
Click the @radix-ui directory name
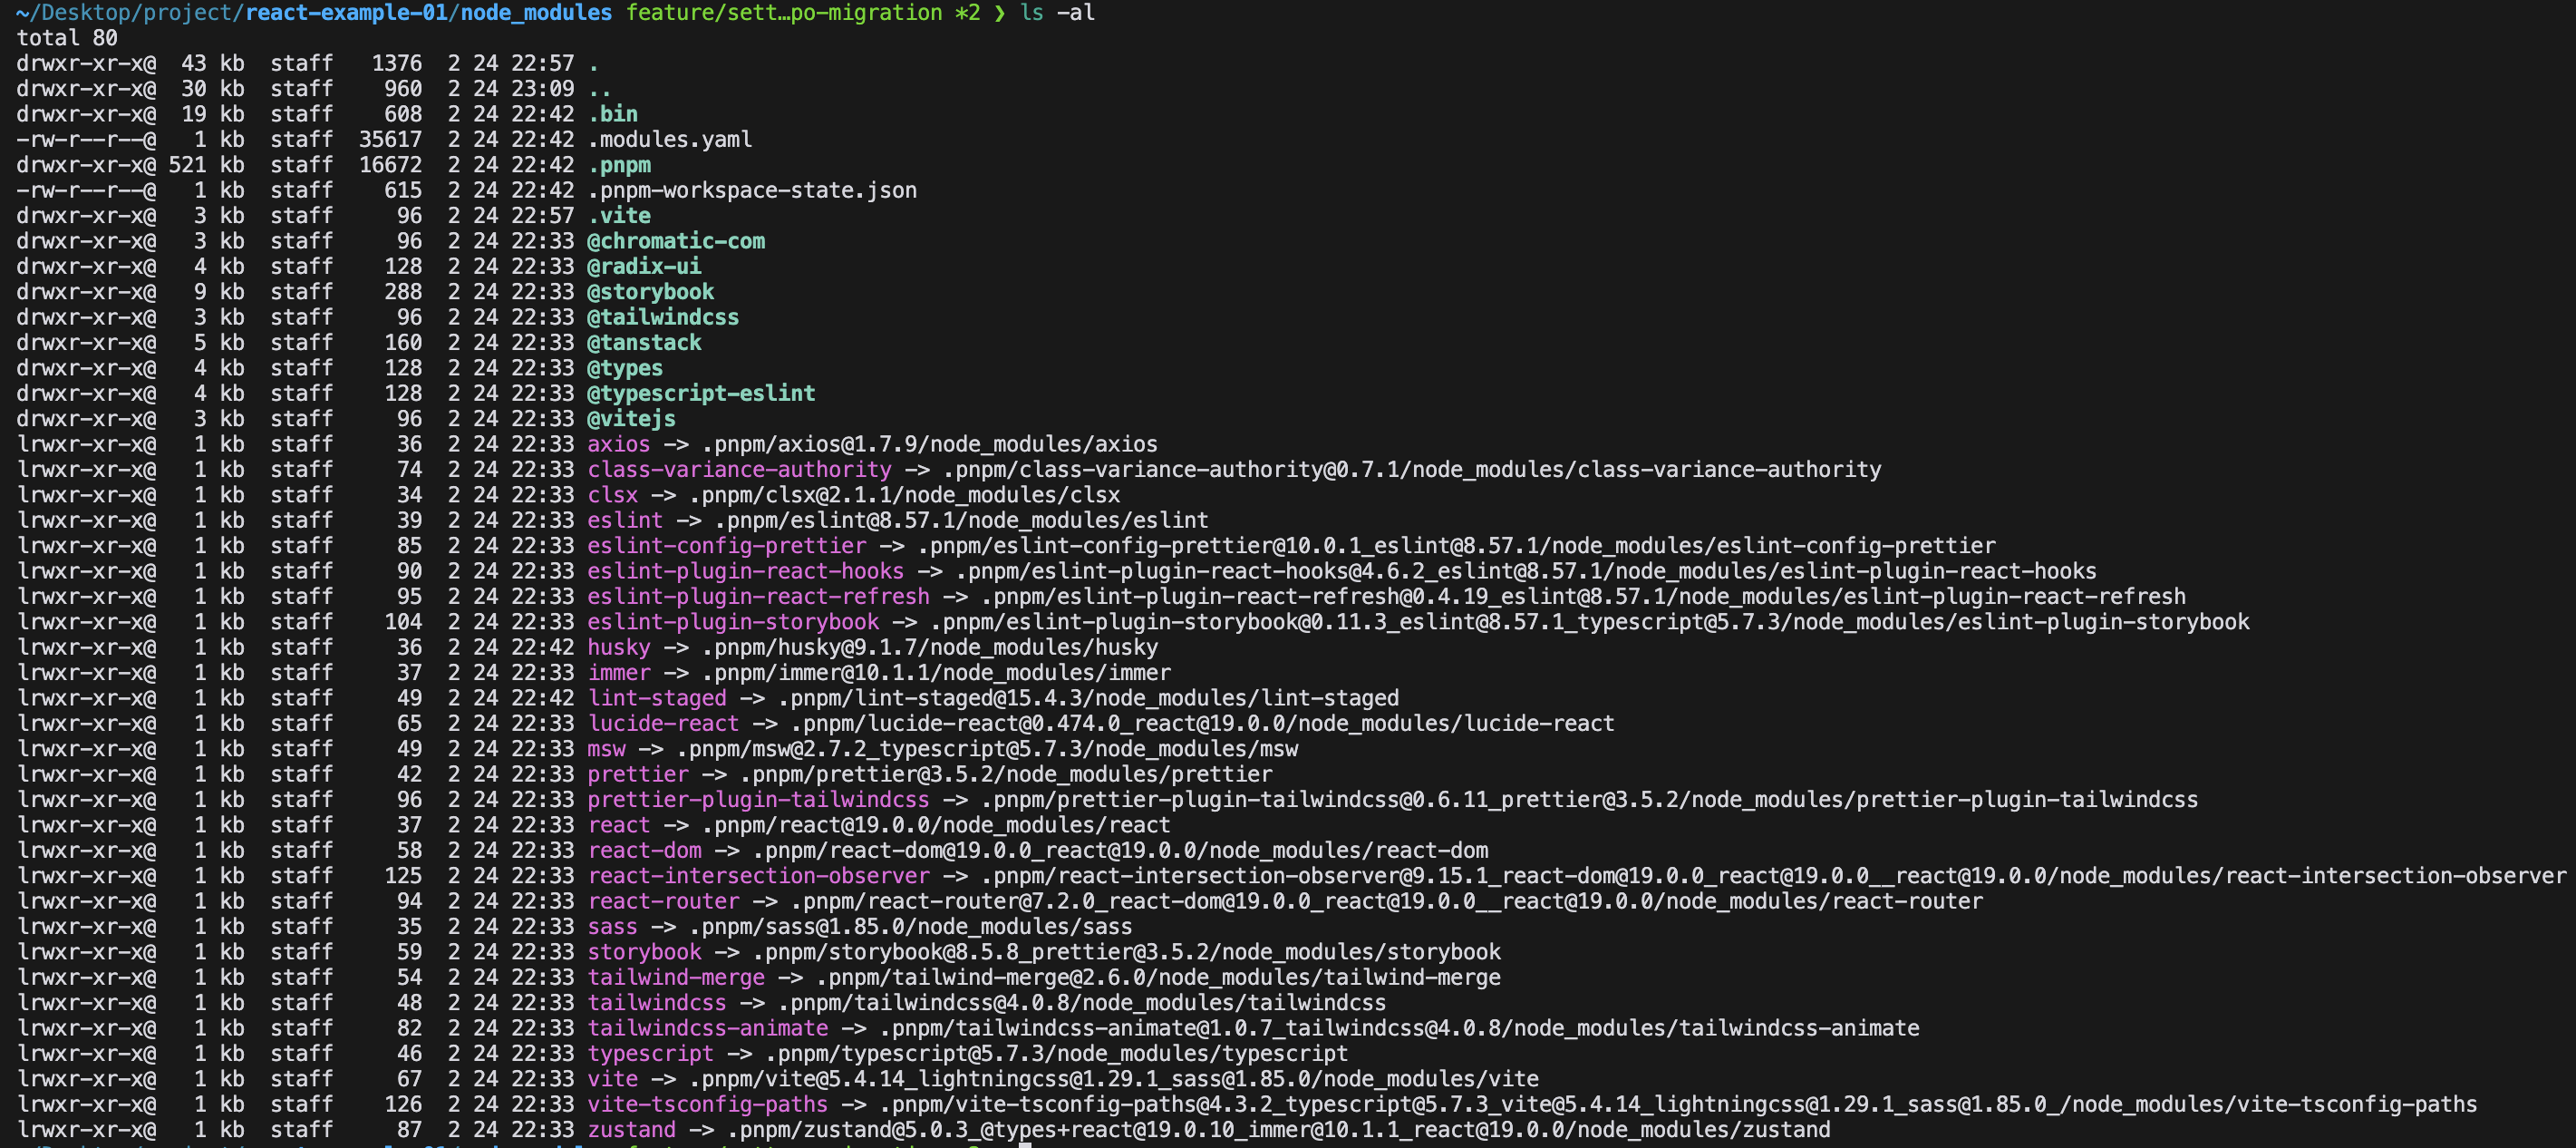[644, 266]
